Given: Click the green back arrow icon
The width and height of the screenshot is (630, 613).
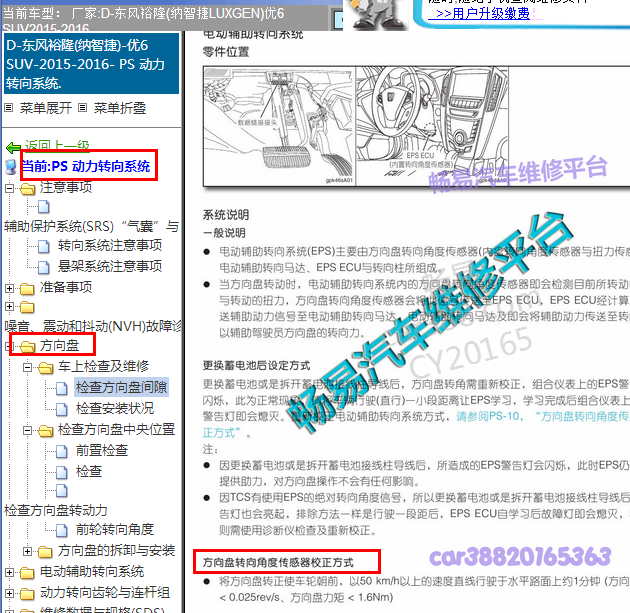Looking at the screenshot, I should click(13, 147).
